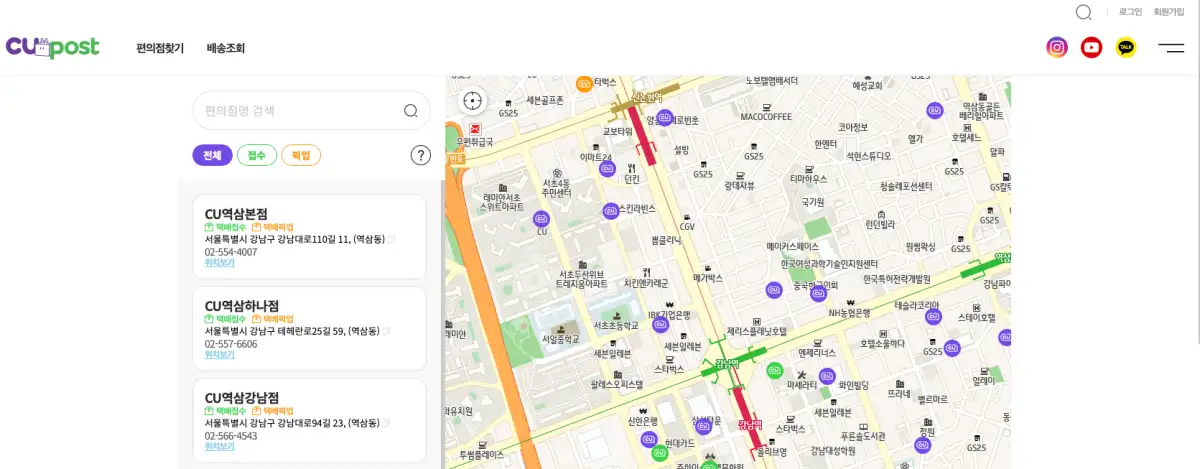This screenshot has width=1200, height=469.
Task: Open the Instagram icon link
Action: [x=1057, y=47]
